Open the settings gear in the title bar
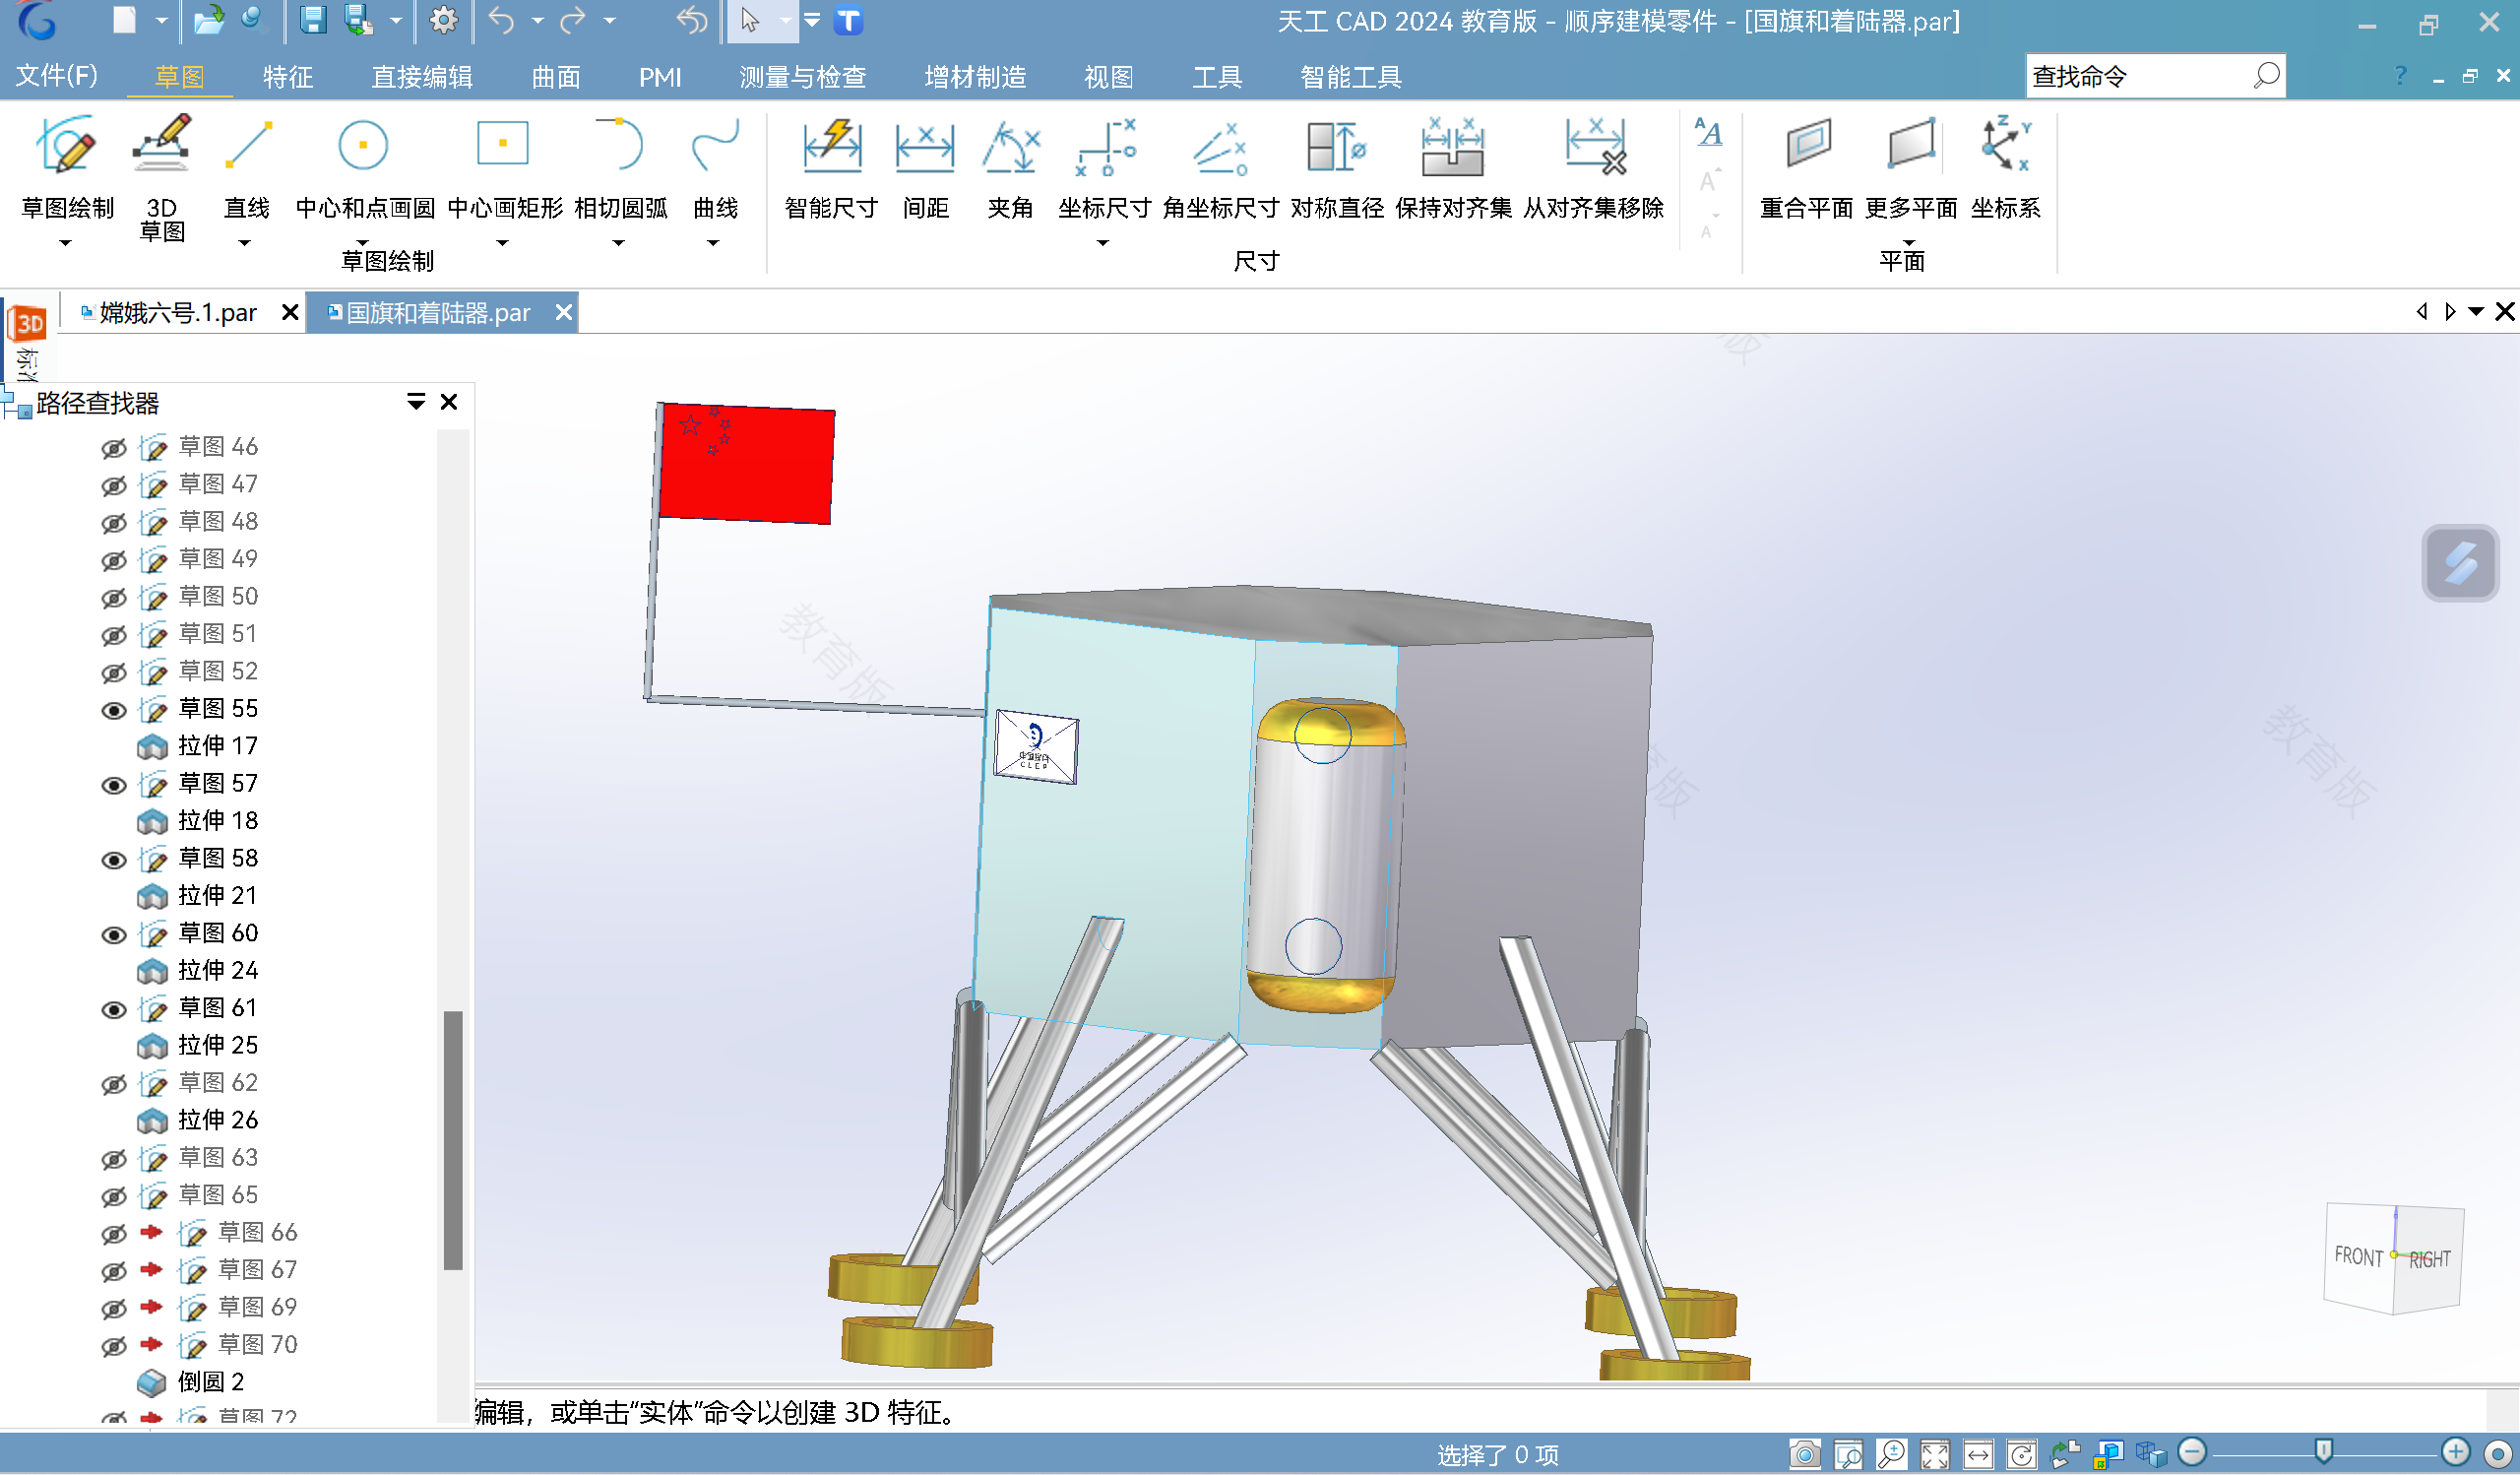This screenshot has height=1475, width=2520. point(443,20)
